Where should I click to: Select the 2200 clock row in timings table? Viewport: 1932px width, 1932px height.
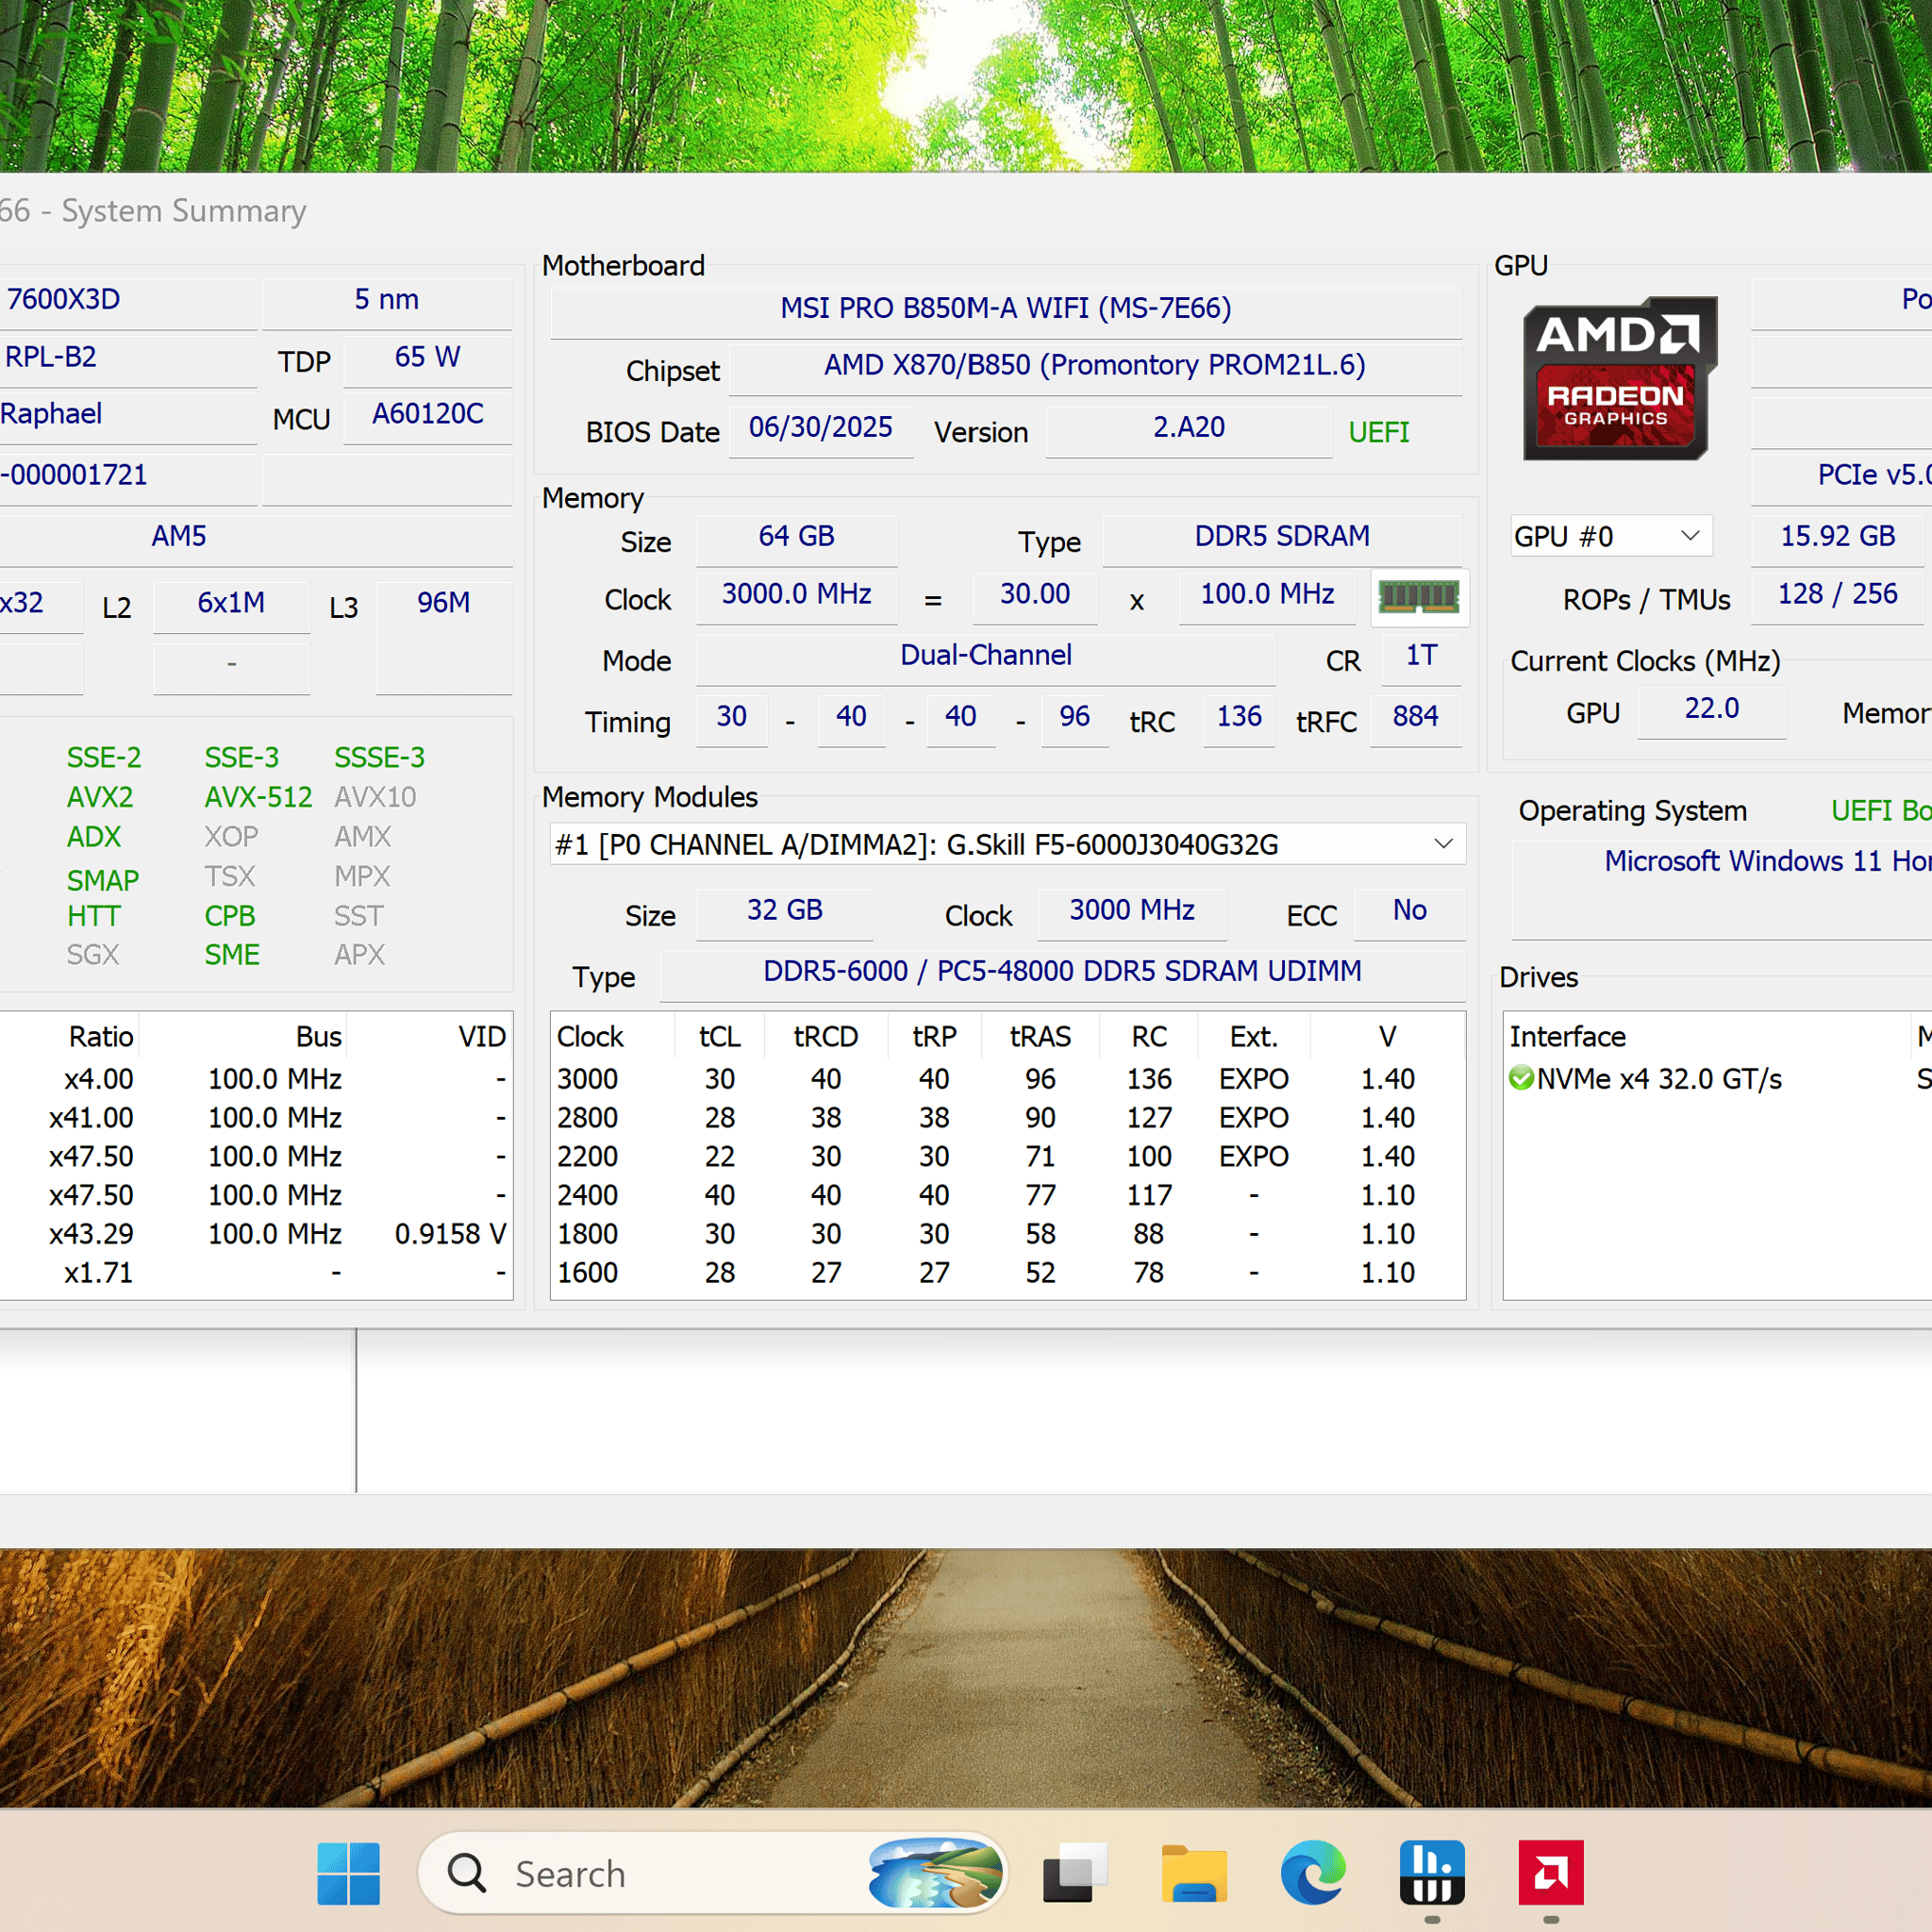[x=1007, y=1156]
